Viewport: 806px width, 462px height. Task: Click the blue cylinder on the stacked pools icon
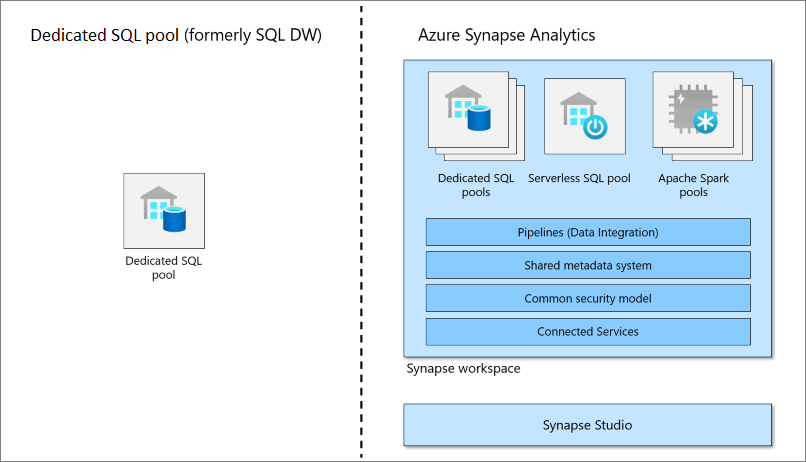480,115
